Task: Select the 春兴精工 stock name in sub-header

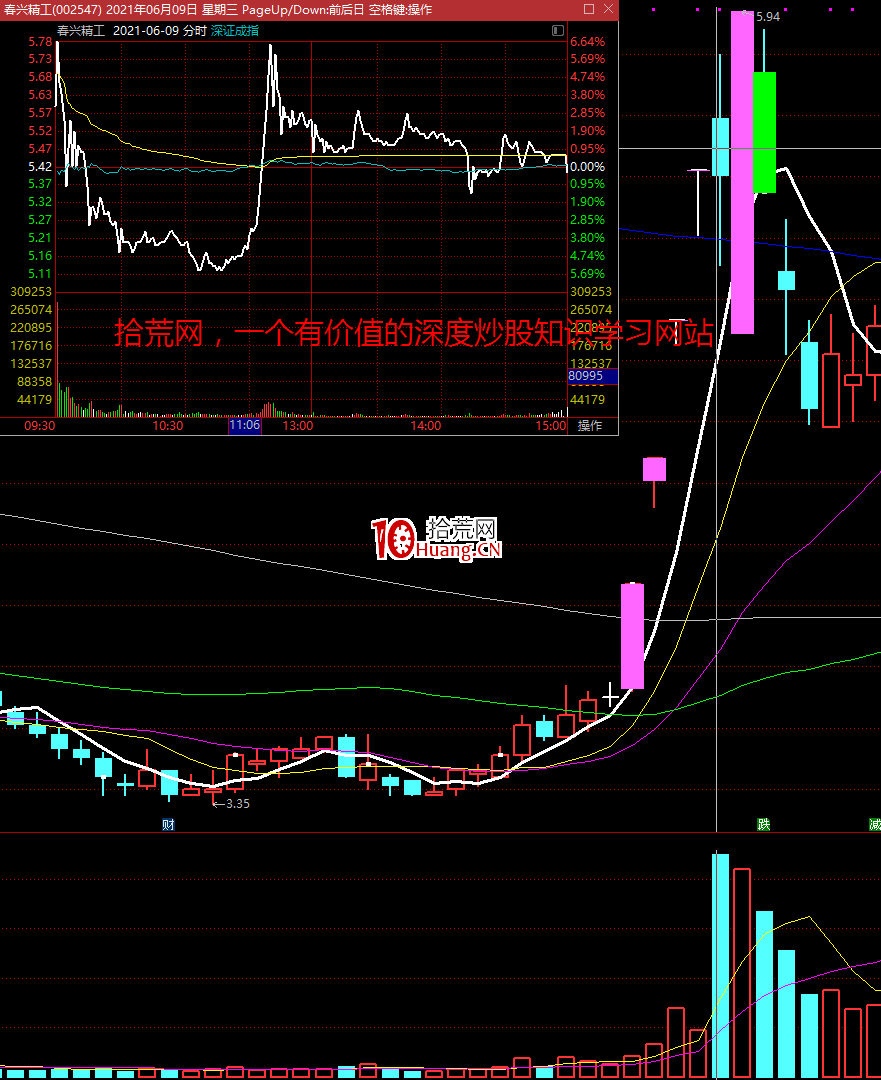Action: click(81, 31)
